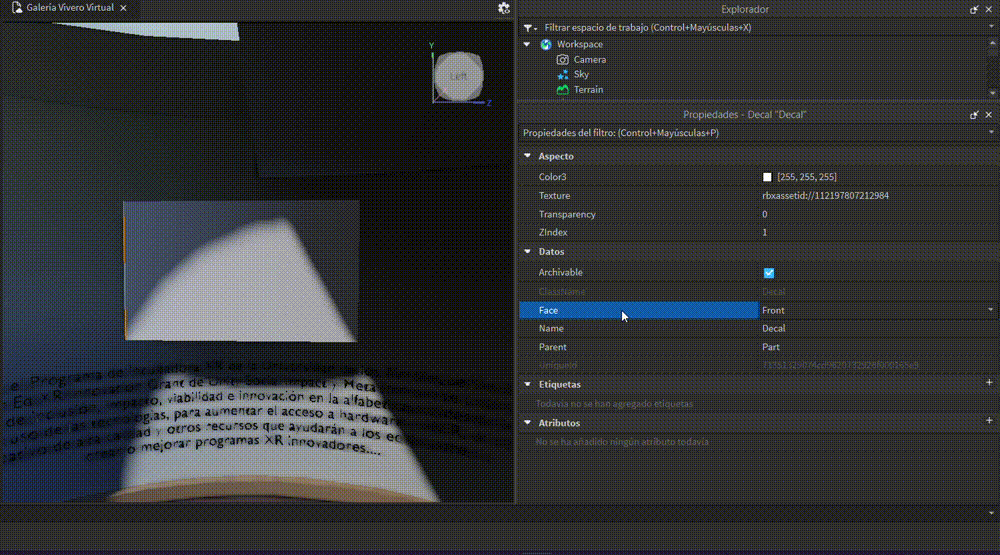Image resolution: width=1000 pixels, height=555 pixels.
Task: Click the Texture asset ID field
Action: pyautogui.click(x=825, y=196)
